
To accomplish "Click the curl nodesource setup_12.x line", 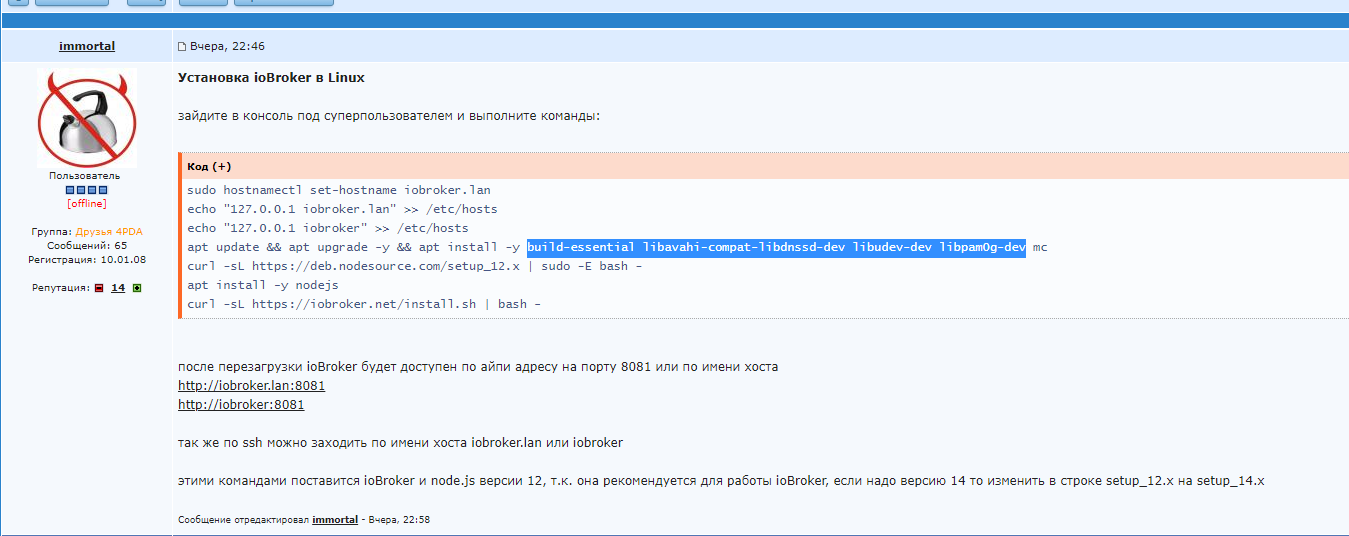I will (415, 266).
